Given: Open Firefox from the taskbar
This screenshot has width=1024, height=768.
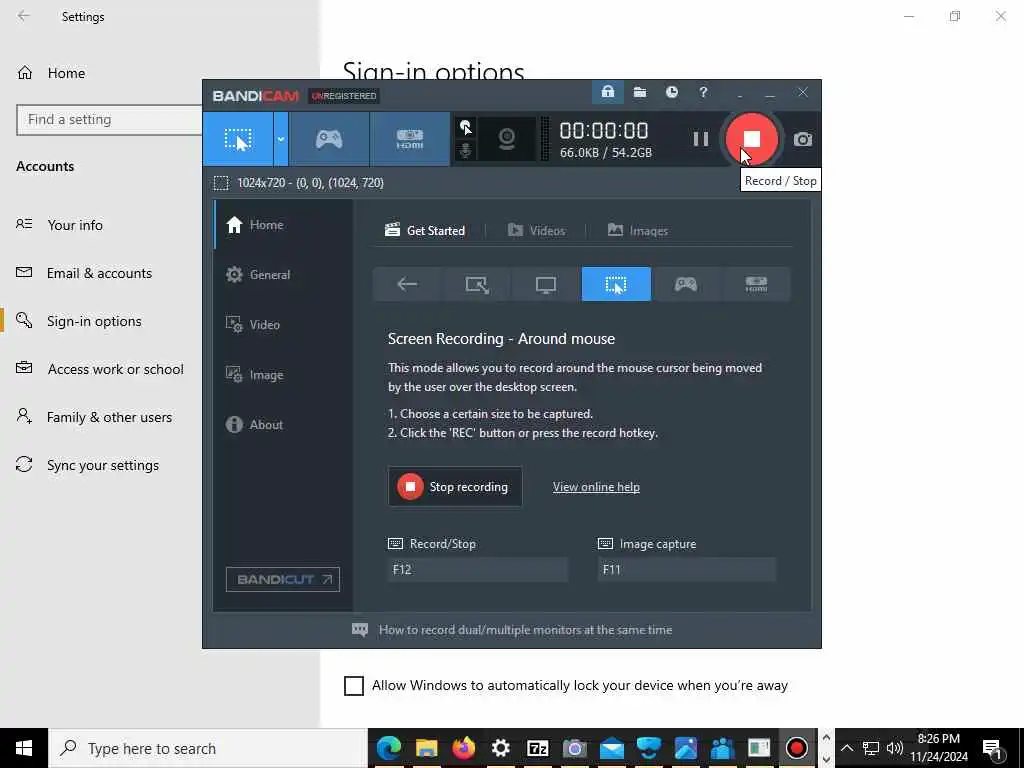Looking at the screenshot, I should point(464,748).
